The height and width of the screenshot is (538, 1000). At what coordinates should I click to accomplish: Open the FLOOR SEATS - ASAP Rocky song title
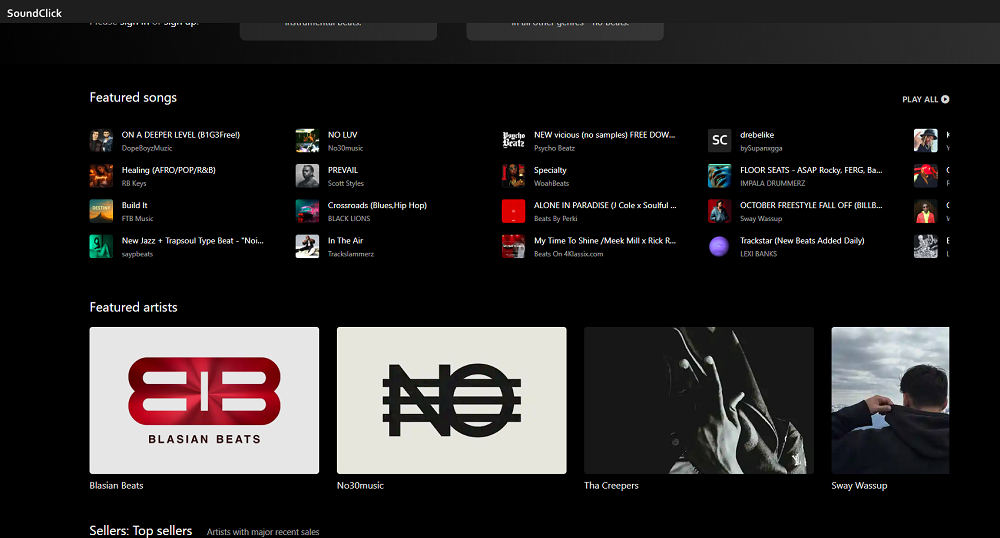click(x=811, y=170)
